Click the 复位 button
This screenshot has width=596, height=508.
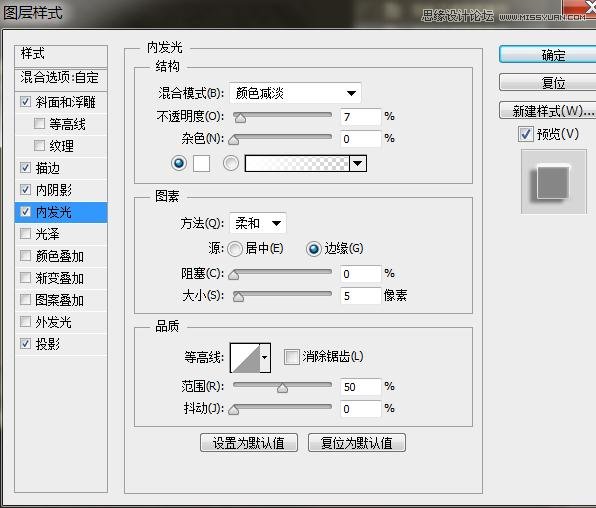(x=547, y=82)
